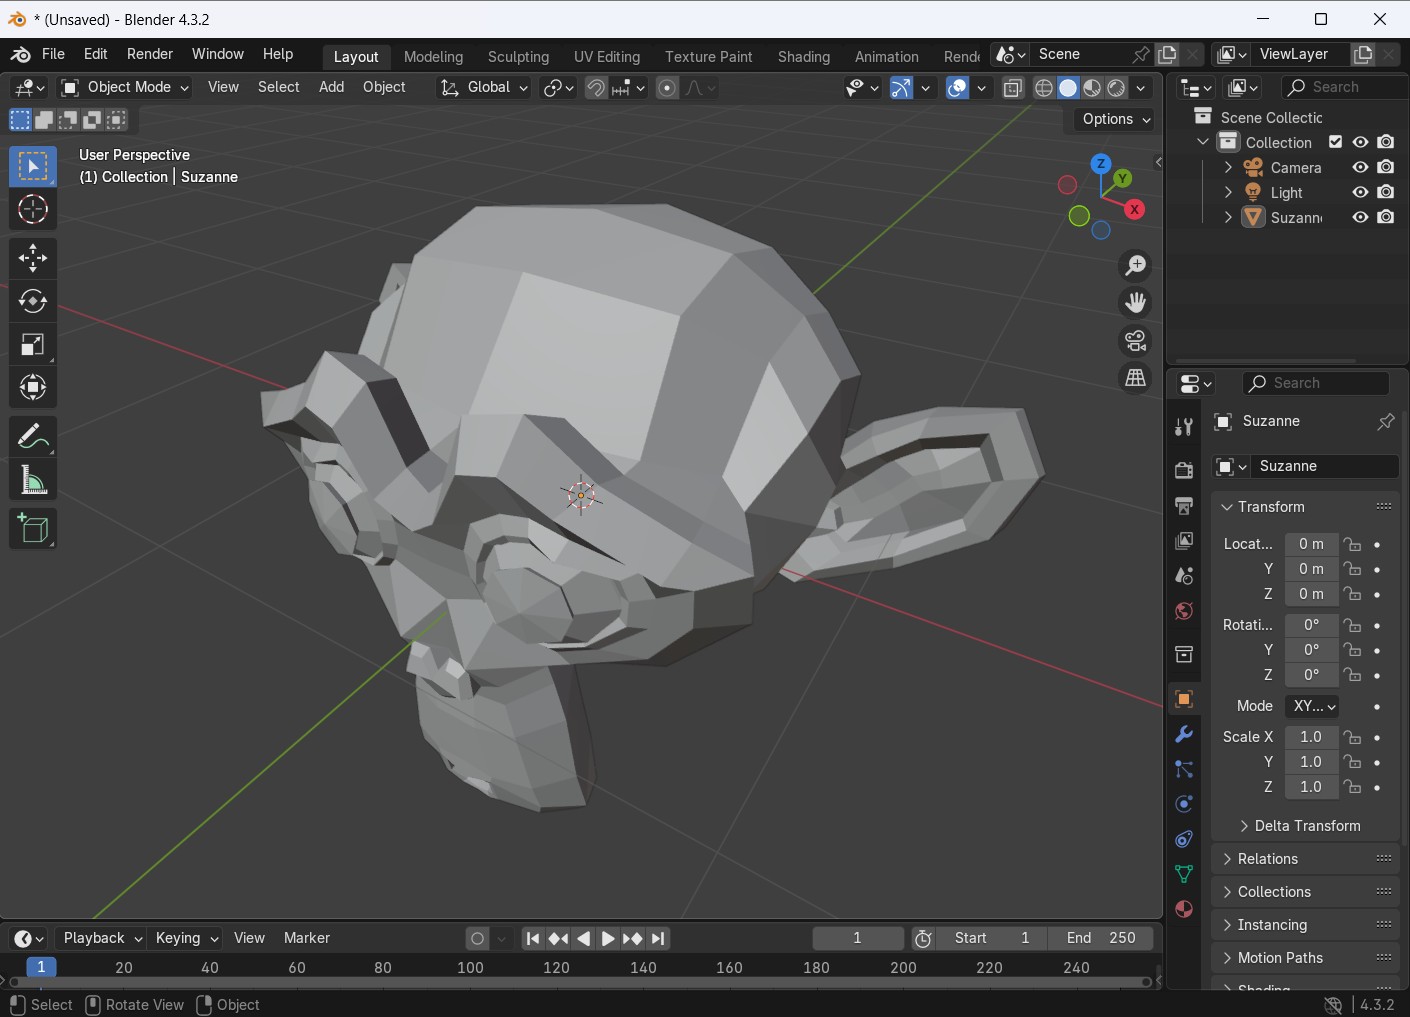Toggle X-ray mode in viewport header
This screenshot has height=1017, width=1410.
1013,88
